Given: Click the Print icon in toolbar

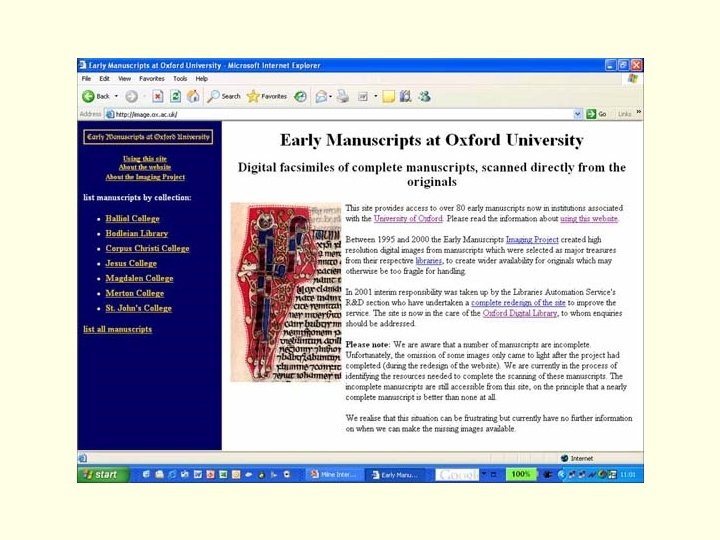Looking at the screenshot, I should (x=343, y=96).
